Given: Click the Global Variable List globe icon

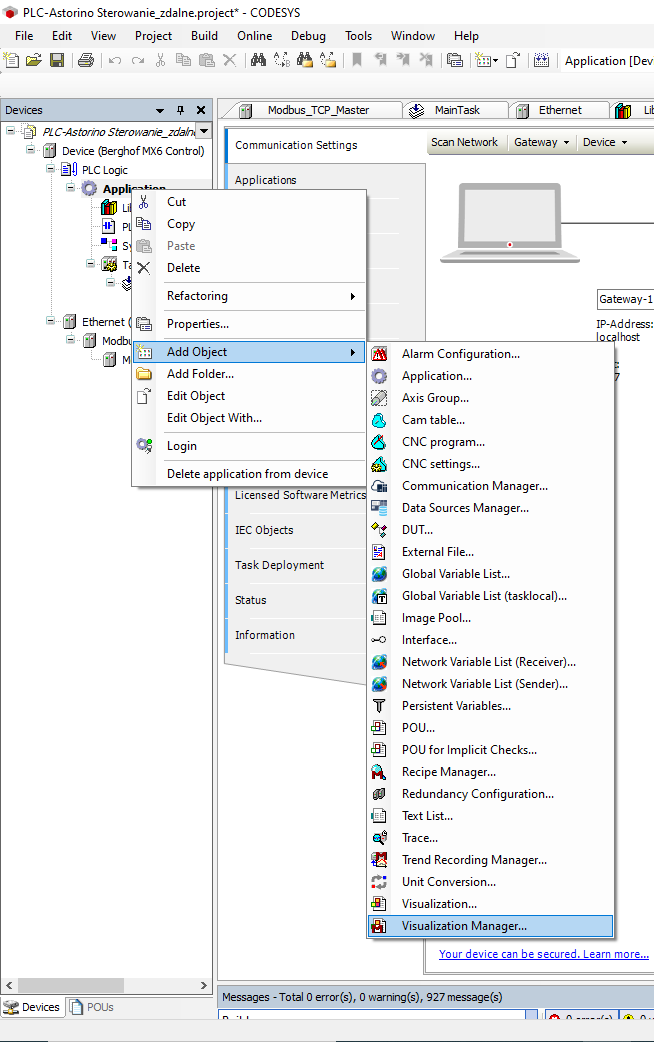Looking at the screenshot, I should (x=379, y=573).
